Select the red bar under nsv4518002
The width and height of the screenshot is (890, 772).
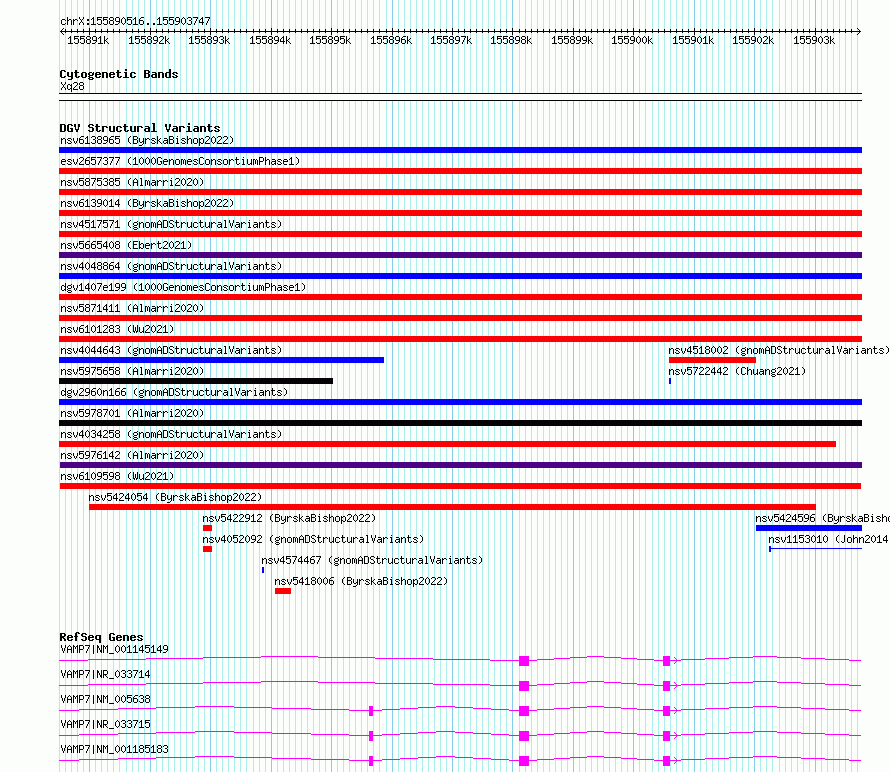coord(712,360)
